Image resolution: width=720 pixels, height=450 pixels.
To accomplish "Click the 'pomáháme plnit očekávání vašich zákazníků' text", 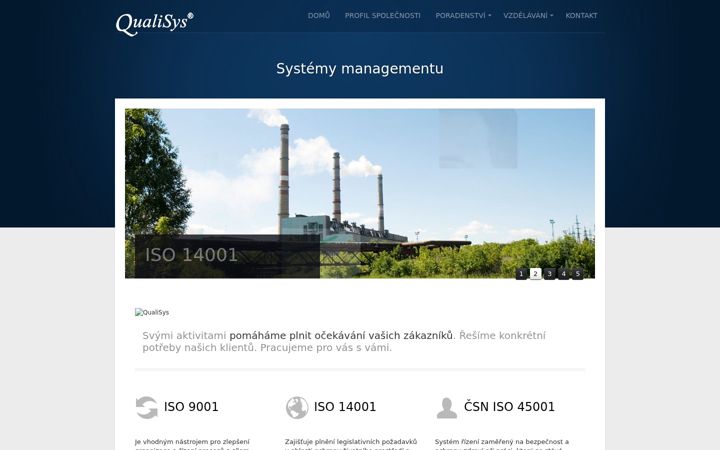I will coord(341,336).
